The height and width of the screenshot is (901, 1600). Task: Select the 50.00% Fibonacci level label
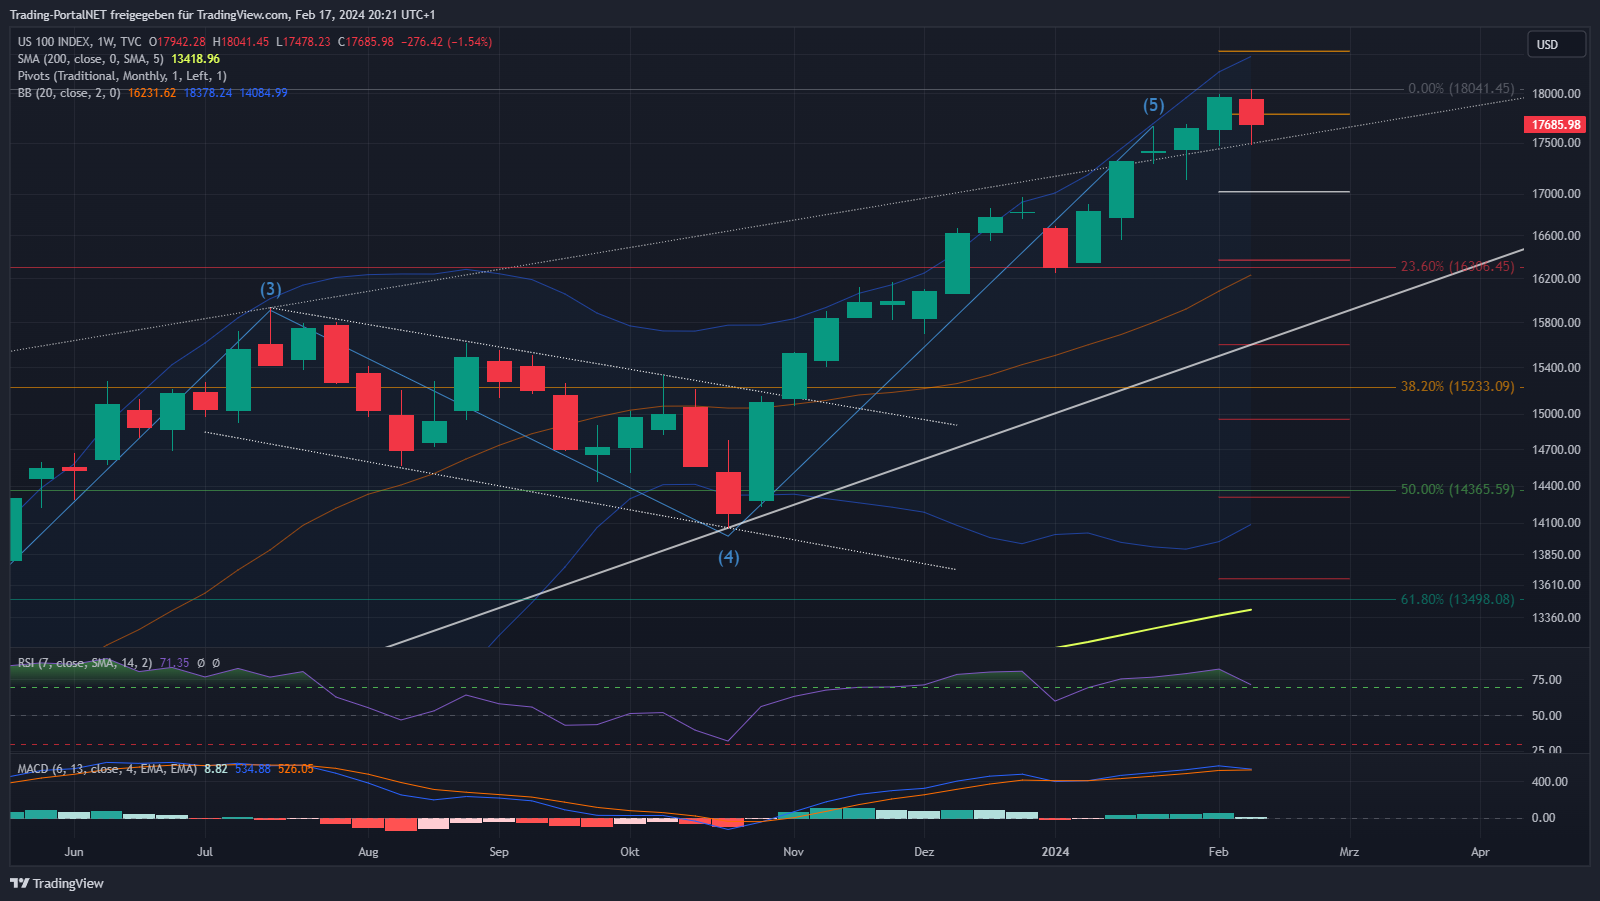coord(1457,489)
